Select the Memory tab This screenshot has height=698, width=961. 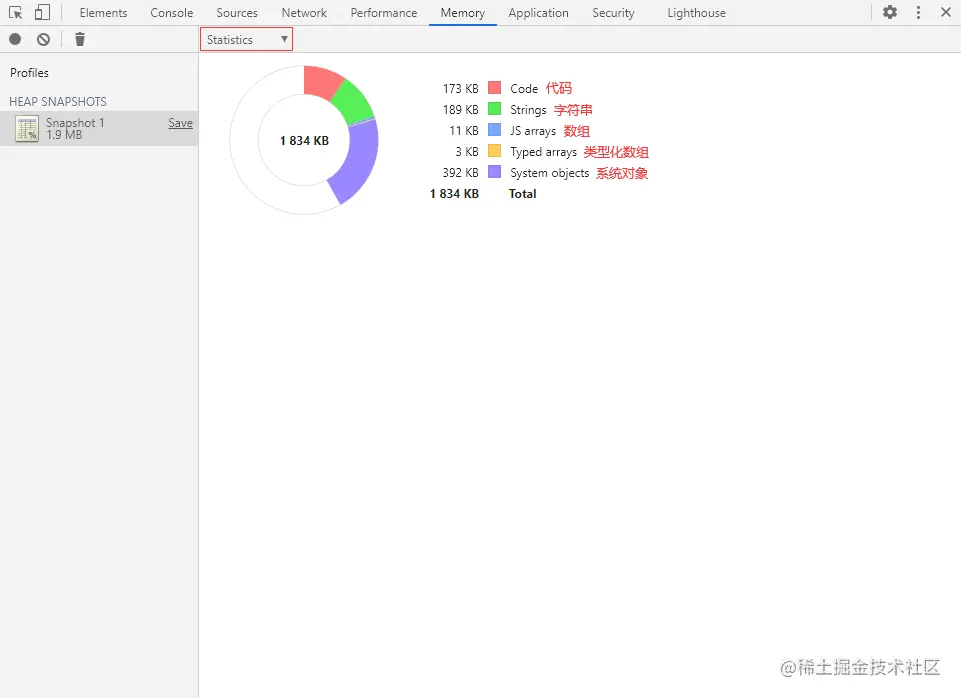463,13
